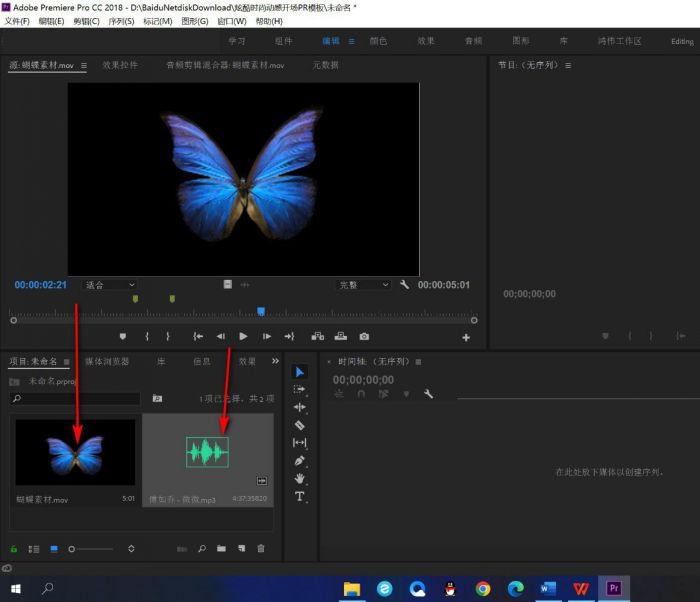Image resolution: width=700 pixels, height=602 pixels.
Task: Click the Add Marker button in source monitor
Action: coord(122,337)
